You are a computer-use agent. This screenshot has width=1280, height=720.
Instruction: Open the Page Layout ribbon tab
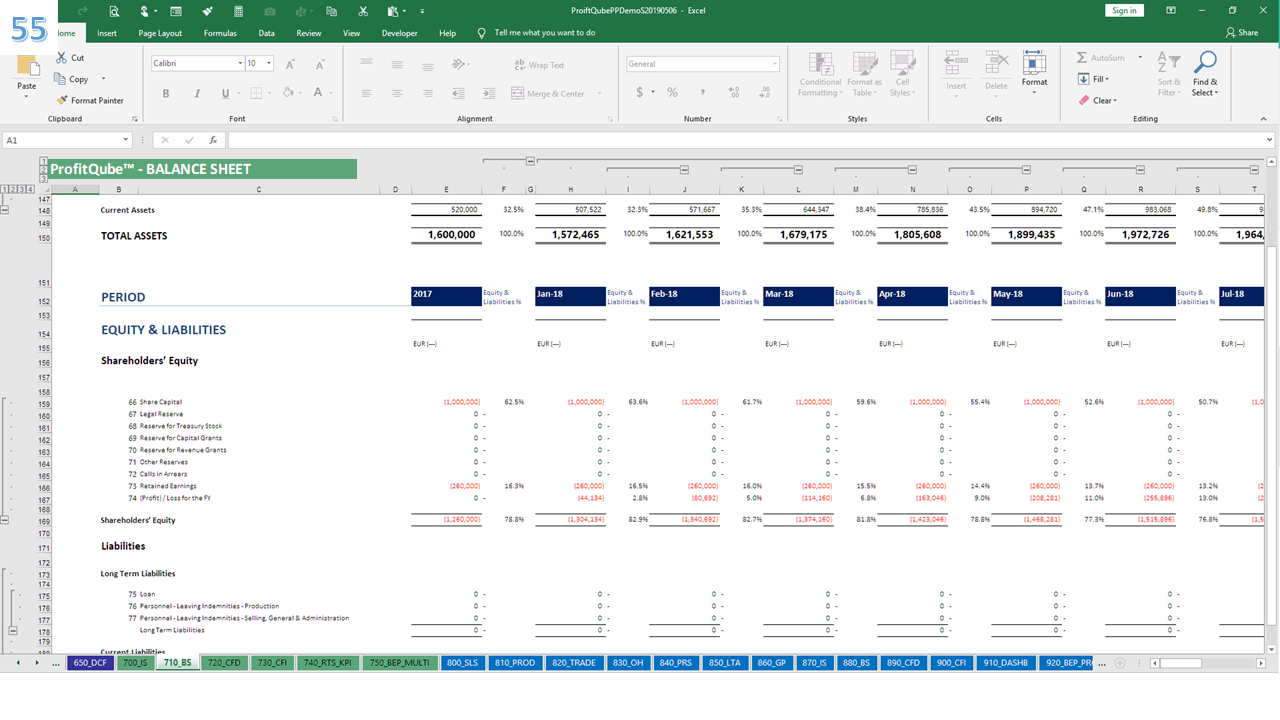coord(160,33)
